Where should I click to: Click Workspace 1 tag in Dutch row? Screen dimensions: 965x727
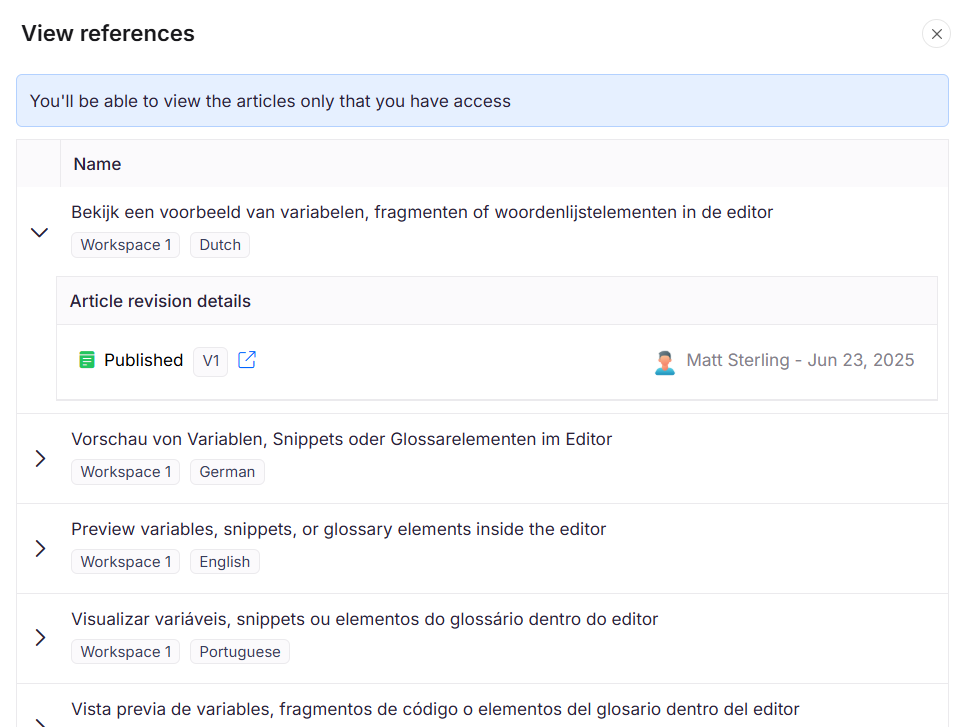[x=126, y=245]
